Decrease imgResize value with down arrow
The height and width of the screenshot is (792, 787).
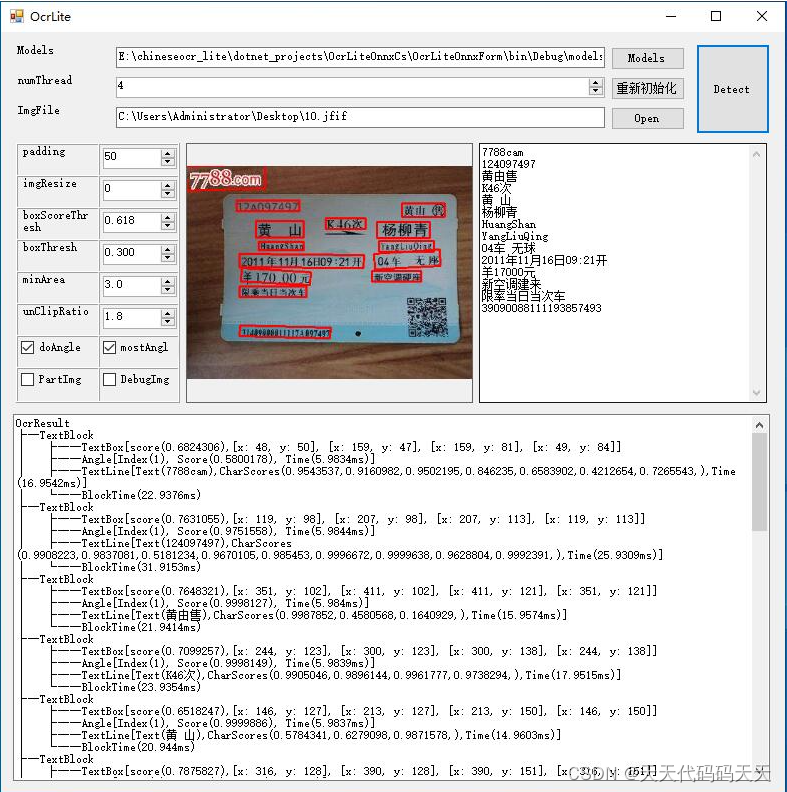tap(168, 194)
